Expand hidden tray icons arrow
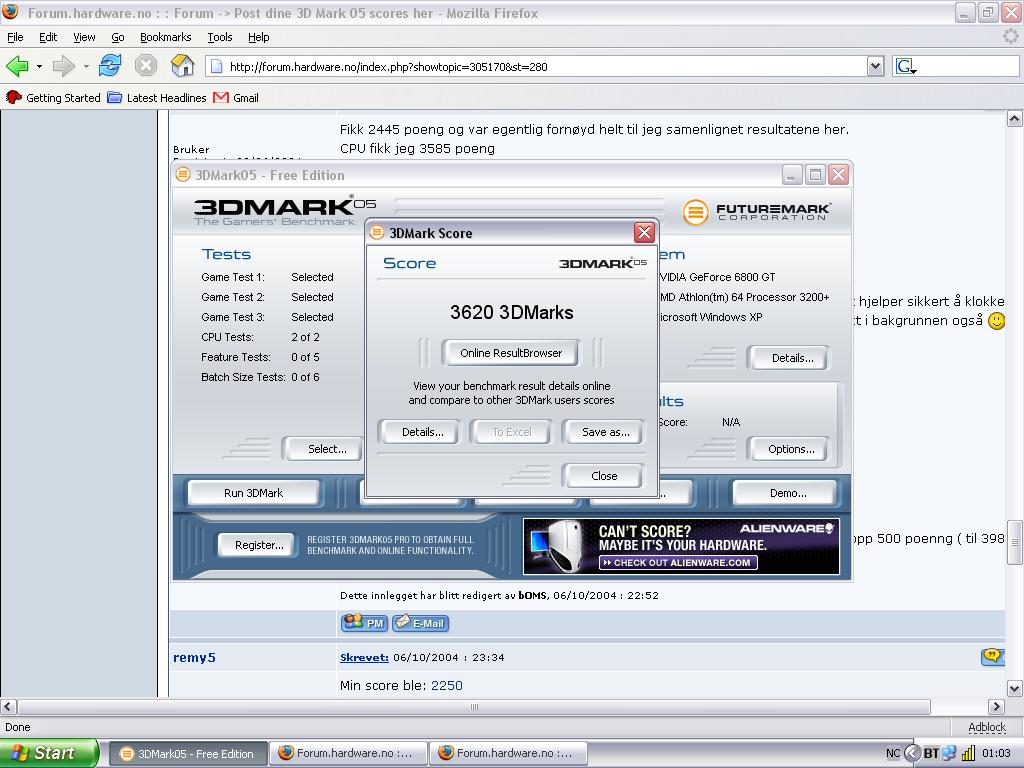This screenshot has height=768, width=1024. 912,754
